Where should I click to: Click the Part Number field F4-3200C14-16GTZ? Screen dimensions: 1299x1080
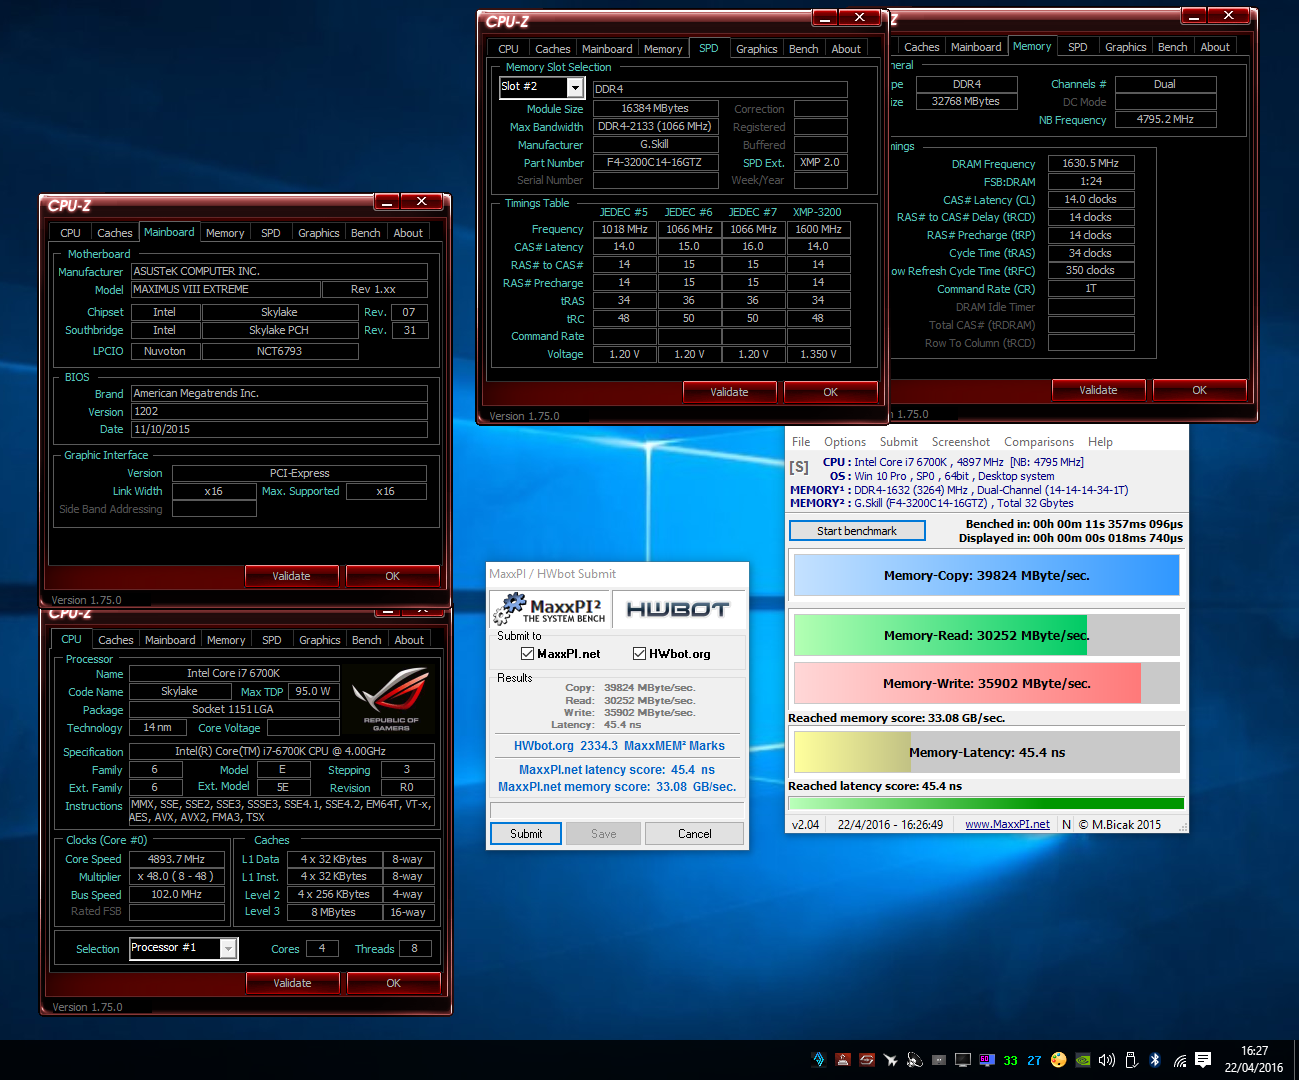655,163
